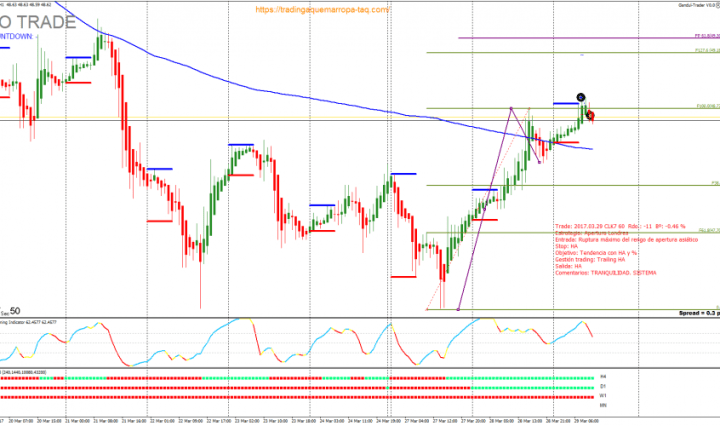Screen dimensions: 720x426
Task: Click the black circle marker above the latest candles
Action: [581, 96]
